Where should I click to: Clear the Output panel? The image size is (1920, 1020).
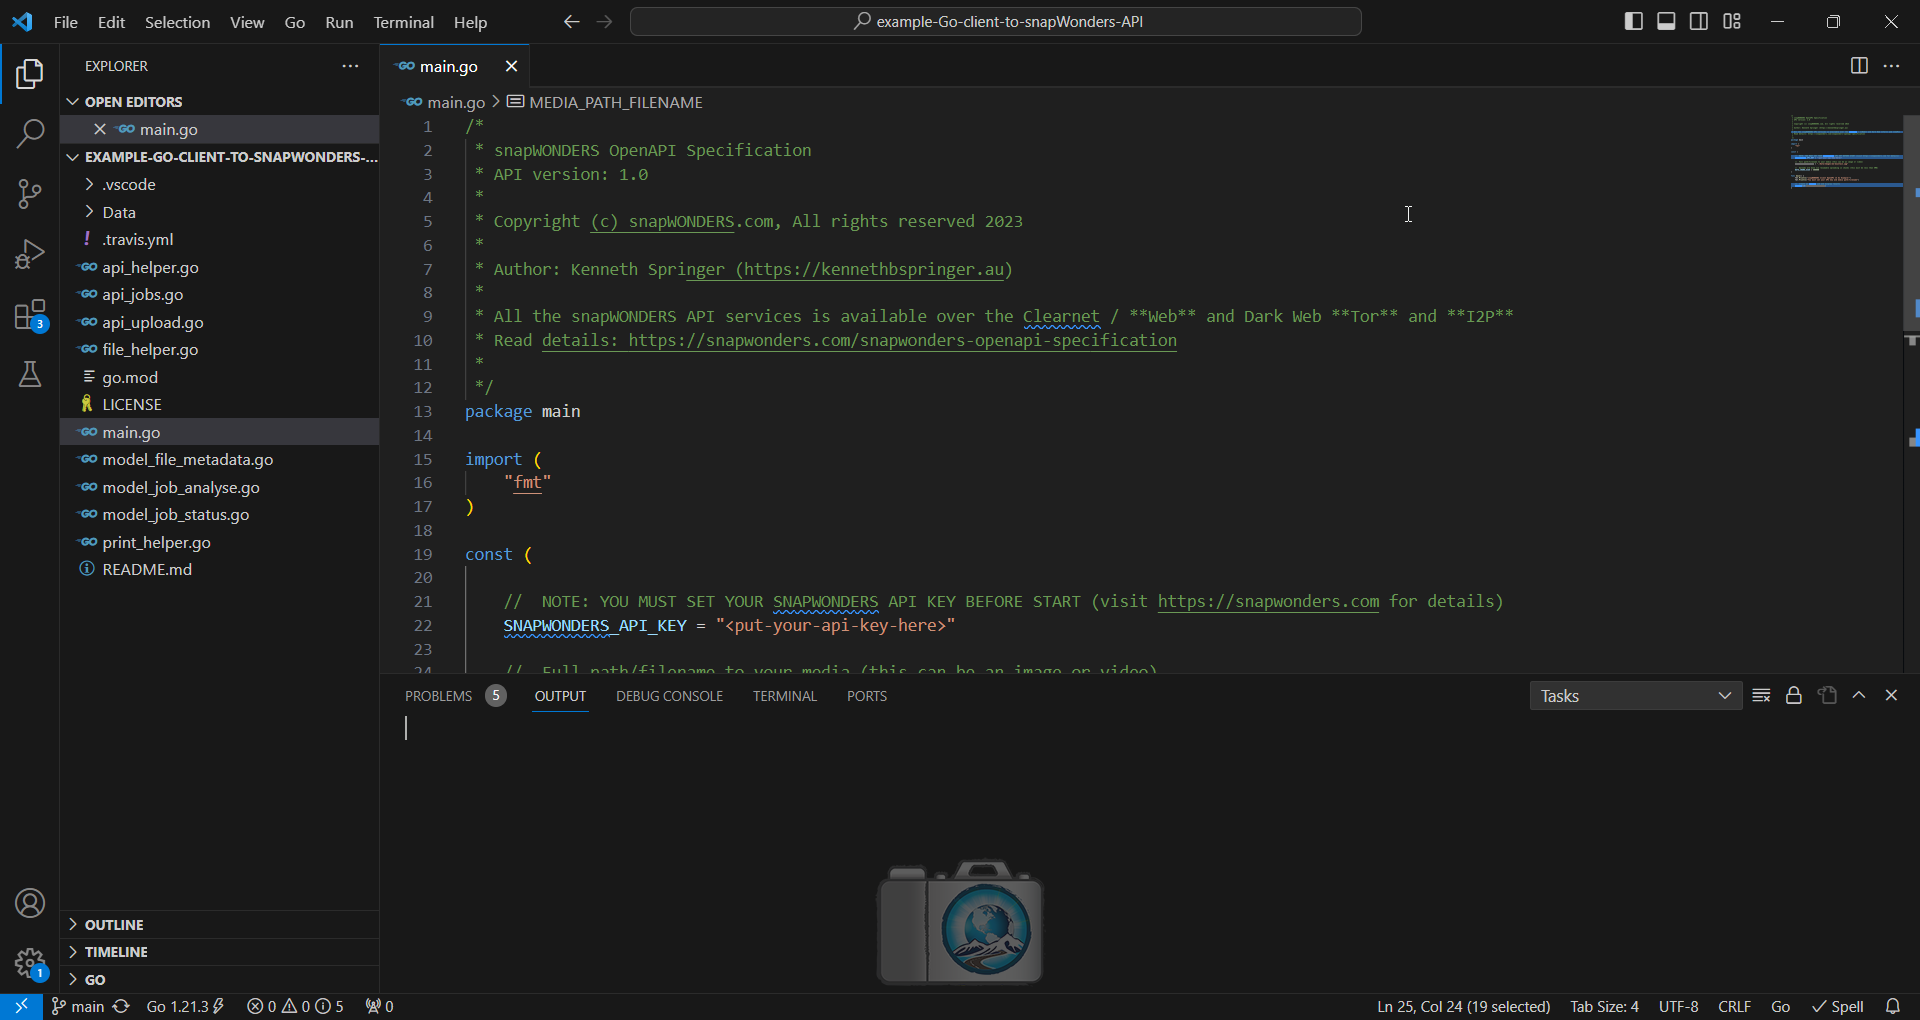point(1761,695)
